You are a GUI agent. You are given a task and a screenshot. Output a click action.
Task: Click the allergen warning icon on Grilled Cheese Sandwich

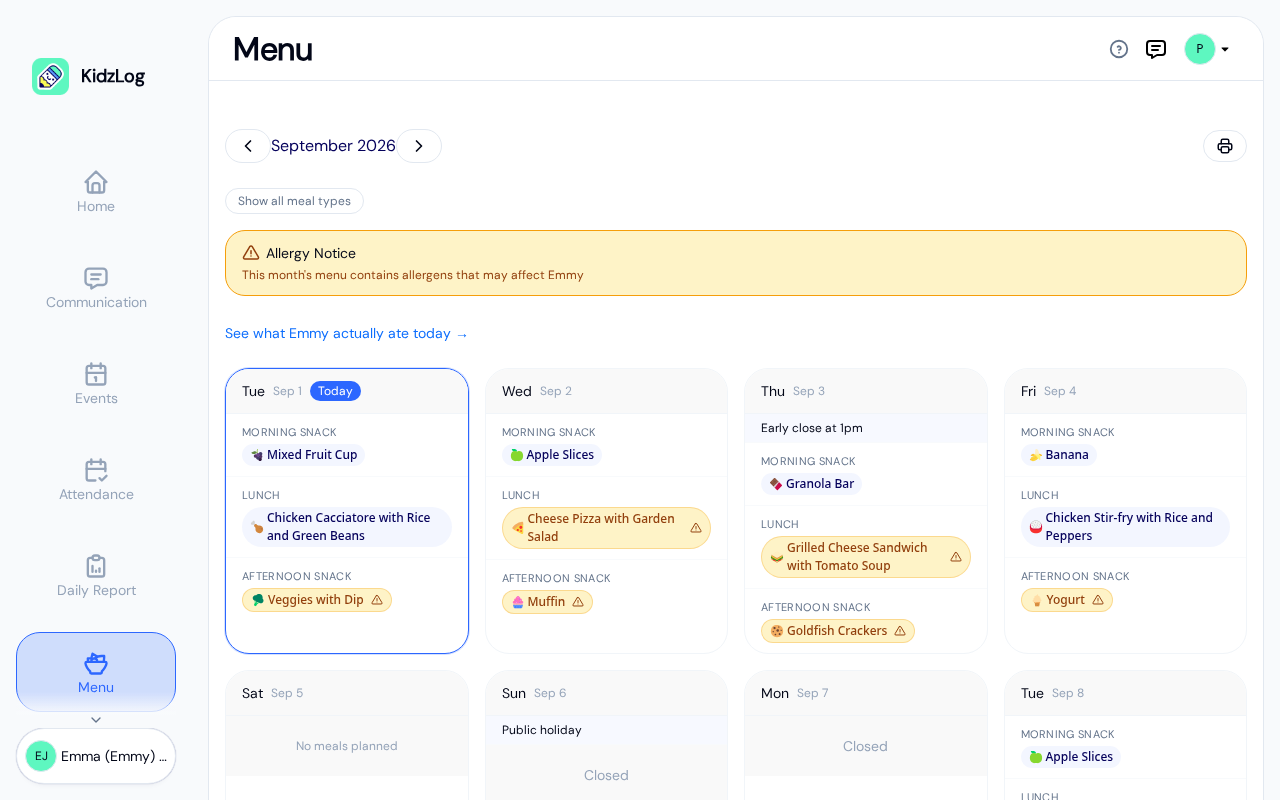click(956, 557)
